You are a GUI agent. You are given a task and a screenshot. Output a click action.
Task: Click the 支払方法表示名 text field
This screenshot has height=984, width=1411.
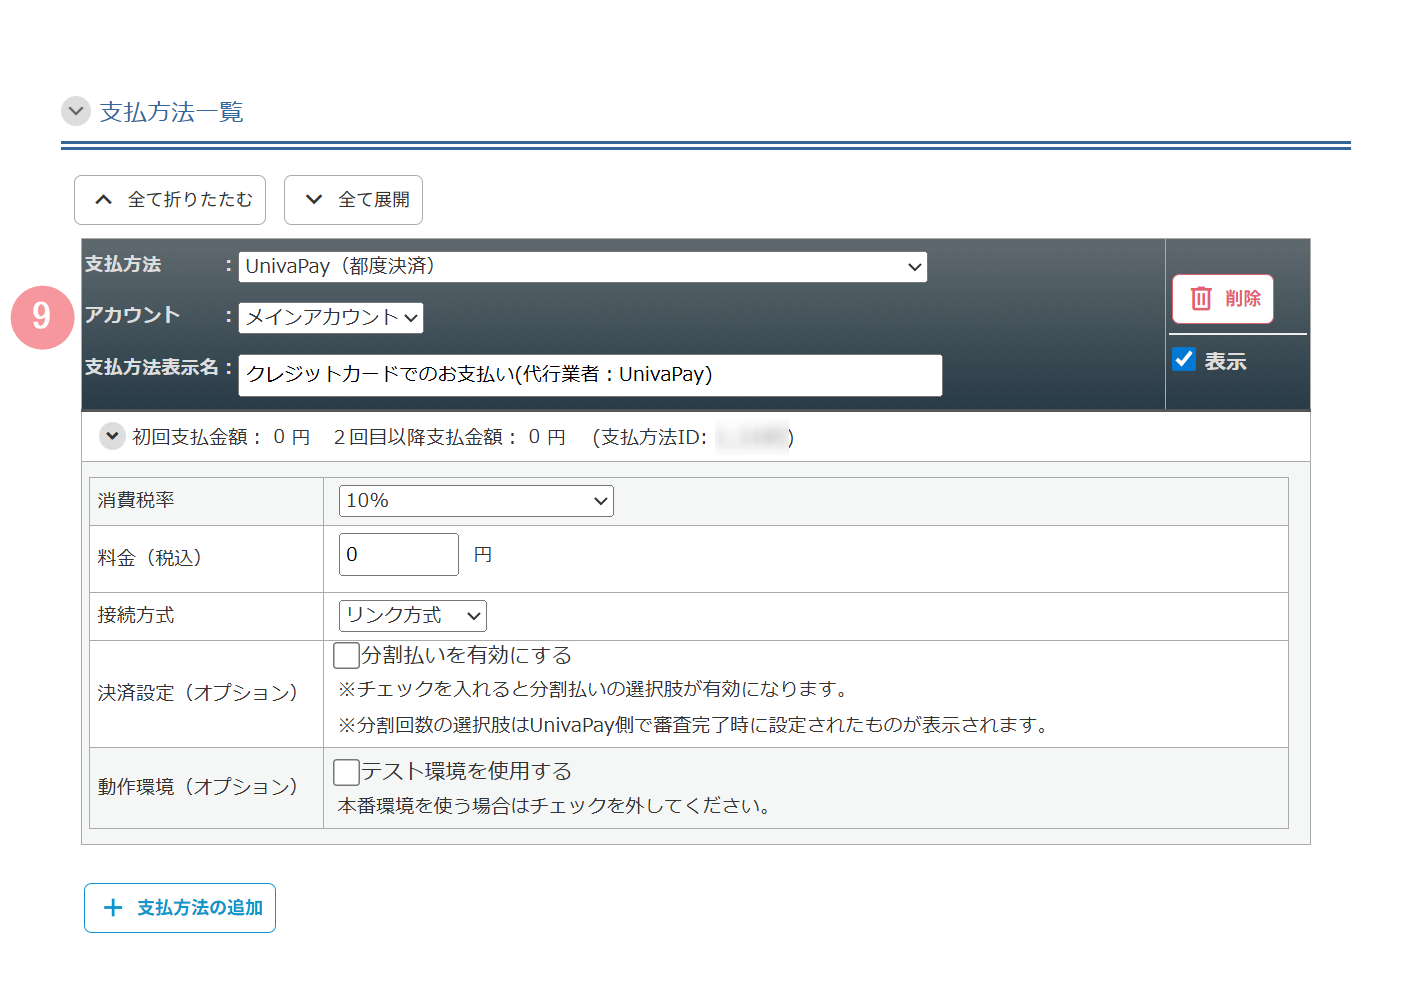(x=590, y=375)
